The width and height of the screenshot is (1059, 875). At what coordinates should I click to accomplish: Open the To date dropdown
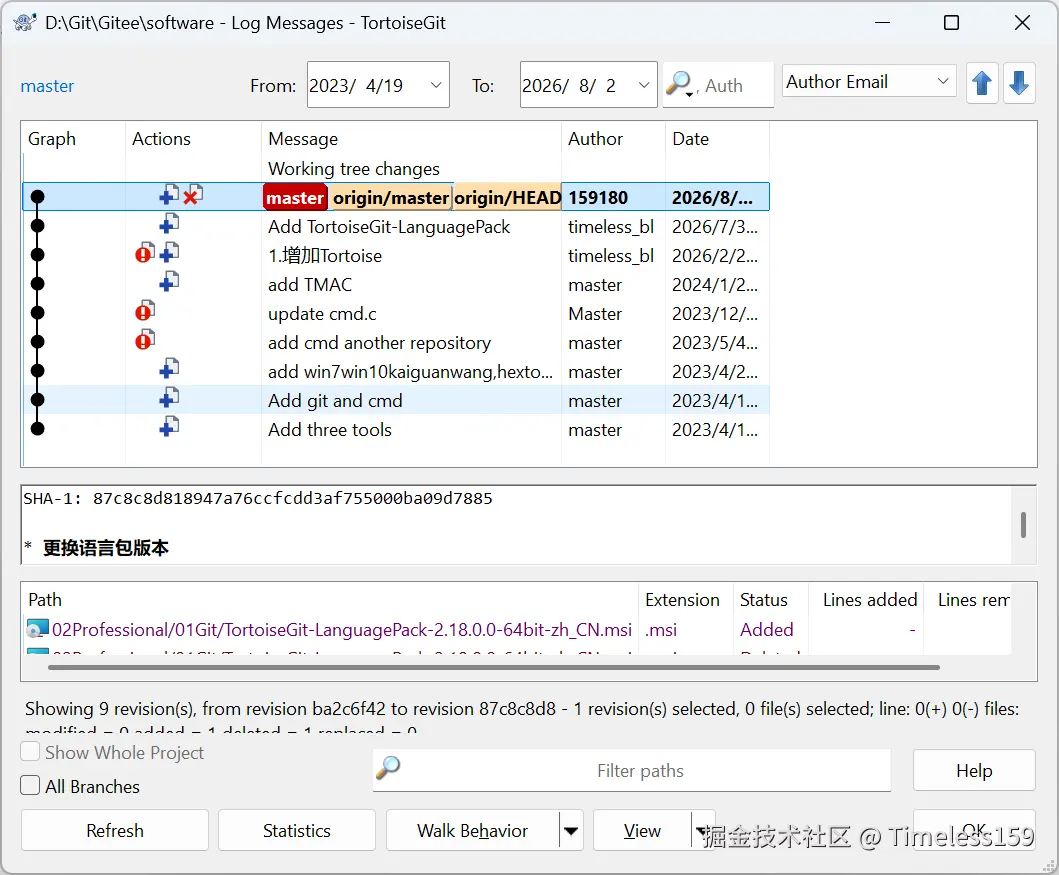[x=644, y=85]
